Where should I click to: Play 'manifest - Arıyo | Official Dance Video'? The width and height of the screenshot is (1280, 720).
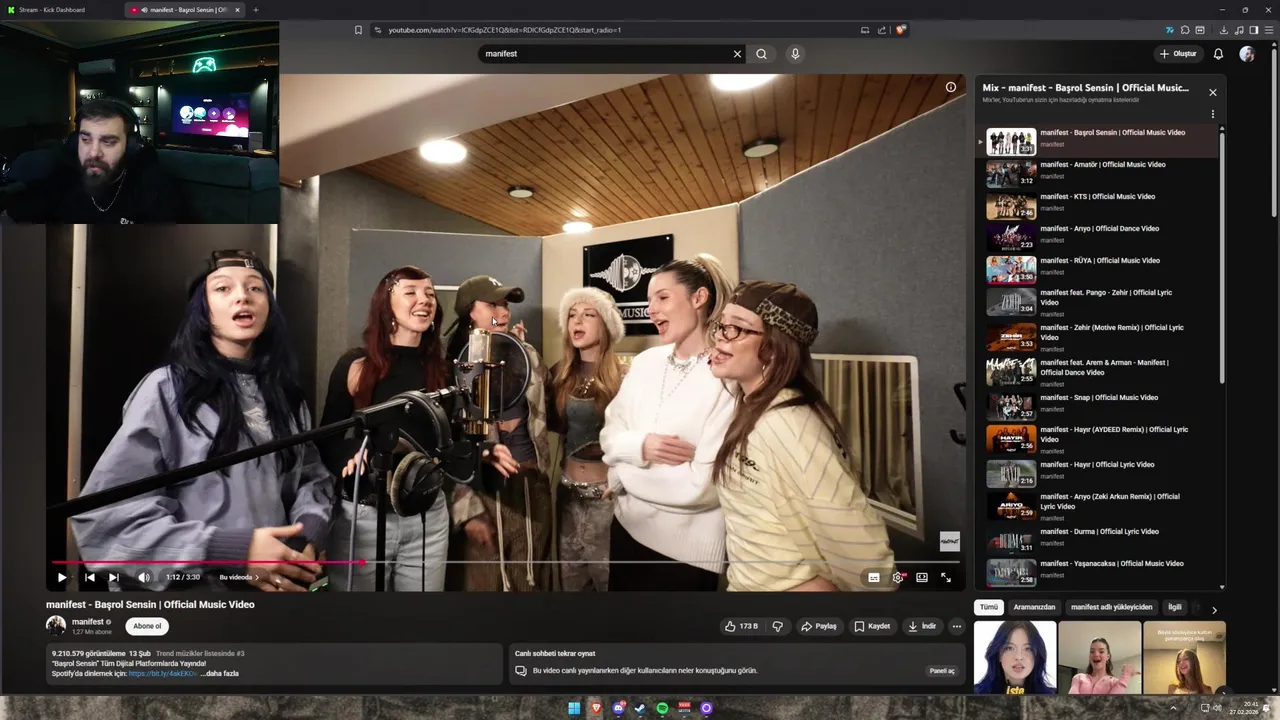1098,237
